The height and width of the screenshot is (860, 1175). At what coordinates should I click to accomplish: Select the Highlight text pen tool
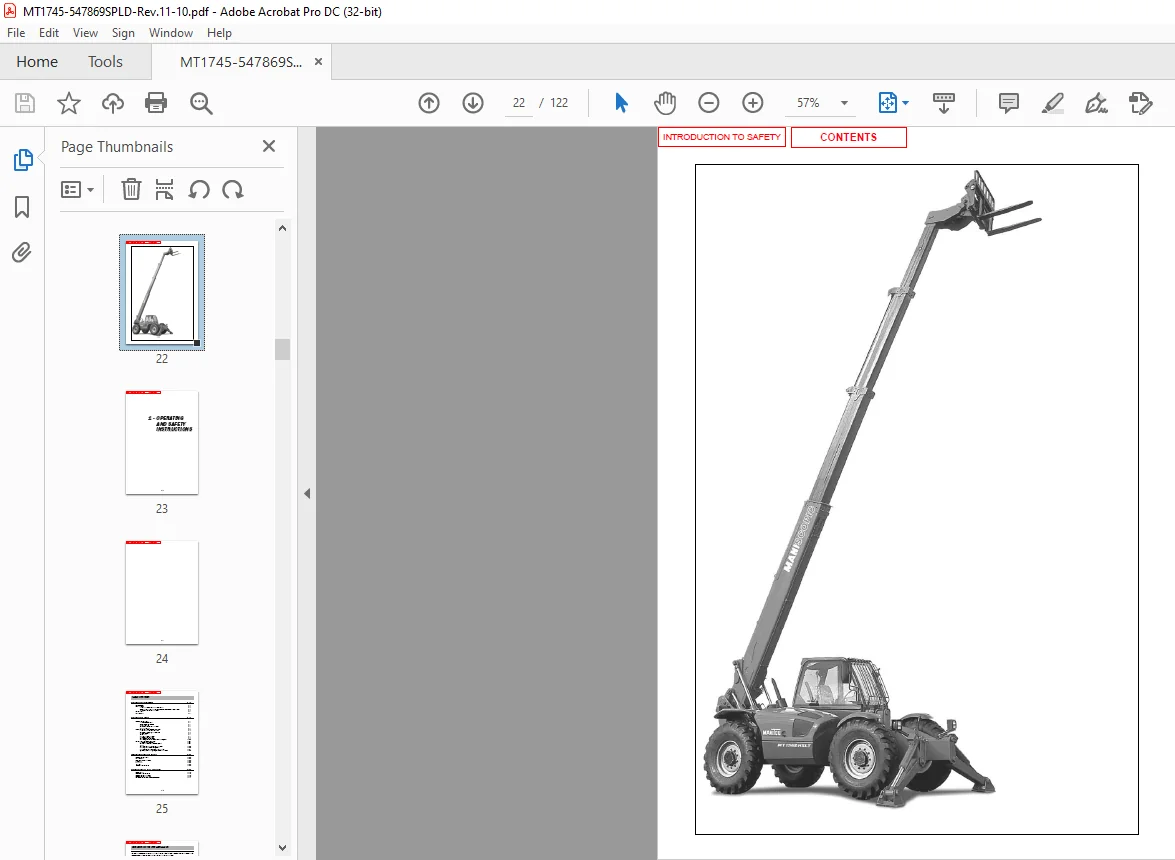(x=1053, y=103)
